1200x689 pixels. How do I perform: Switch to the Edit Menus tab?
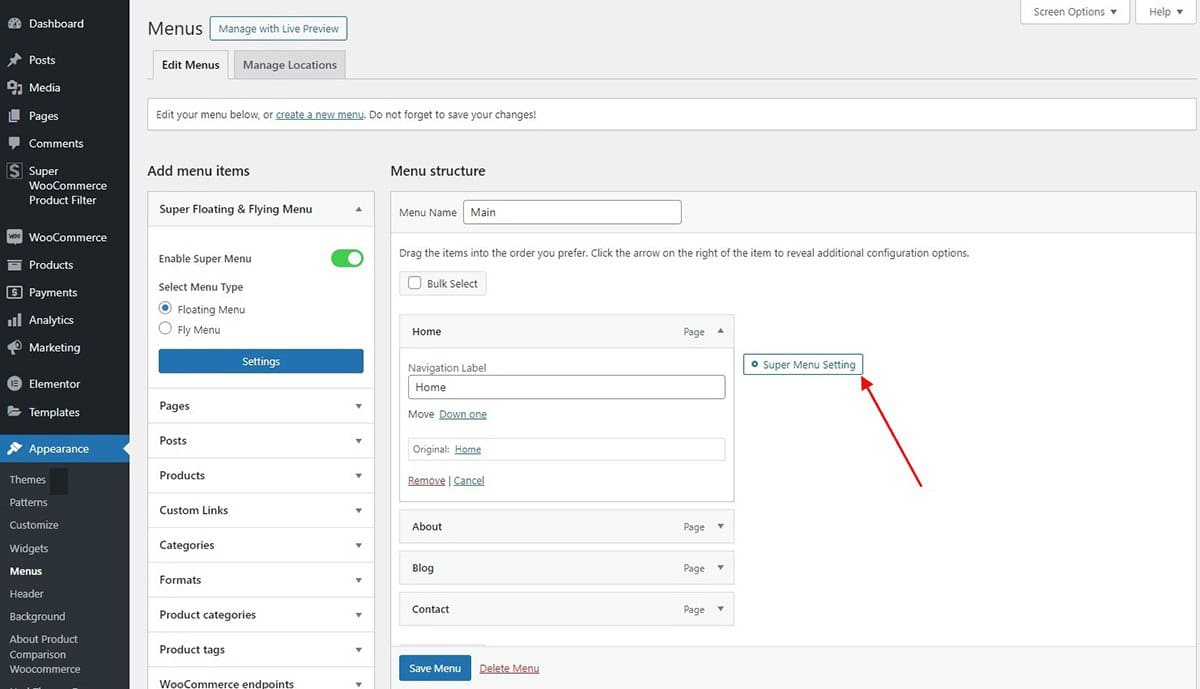tap(190, 65)
